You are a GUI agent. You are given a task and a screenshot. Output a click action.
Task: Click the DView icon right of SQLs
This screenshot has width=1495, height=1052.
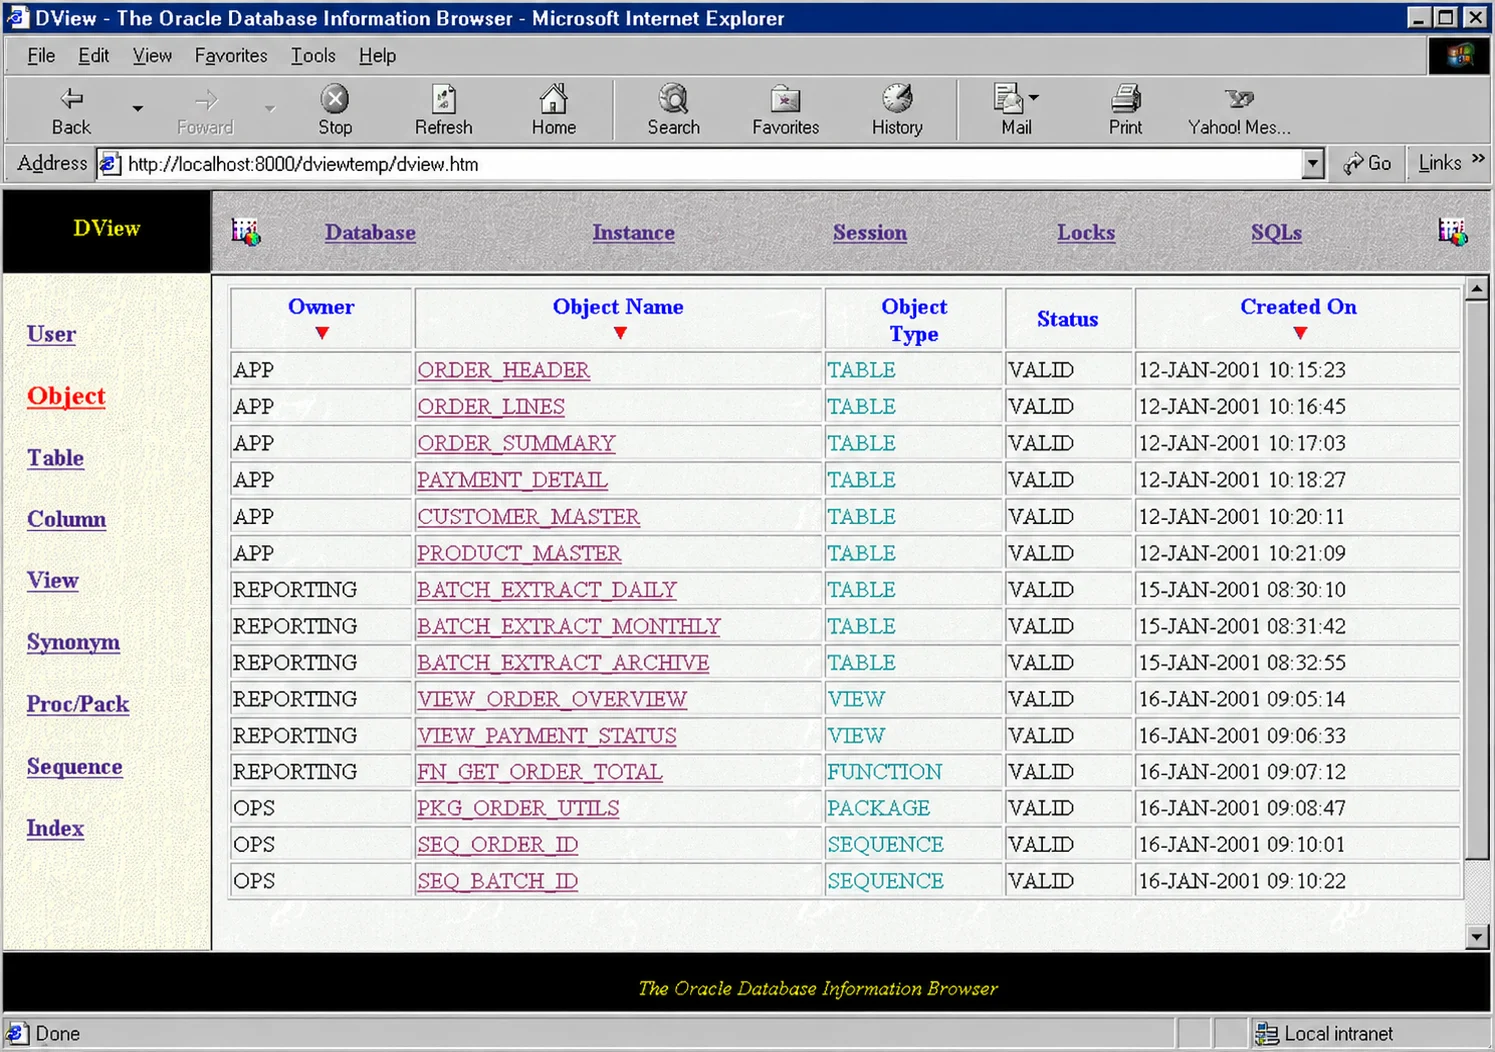(x=1453, y=232)
